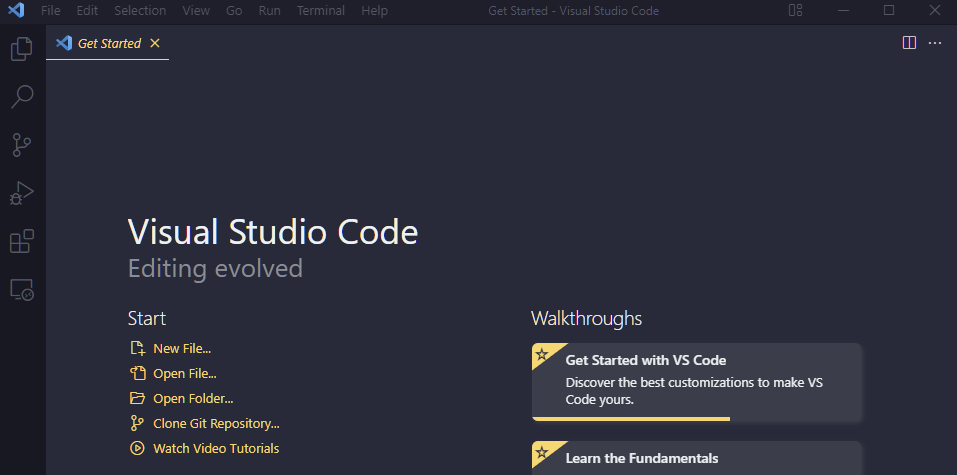Click the Editing evolved subtitle
Image resolution: width=957 pixels, height=475 pixels.
215,269
